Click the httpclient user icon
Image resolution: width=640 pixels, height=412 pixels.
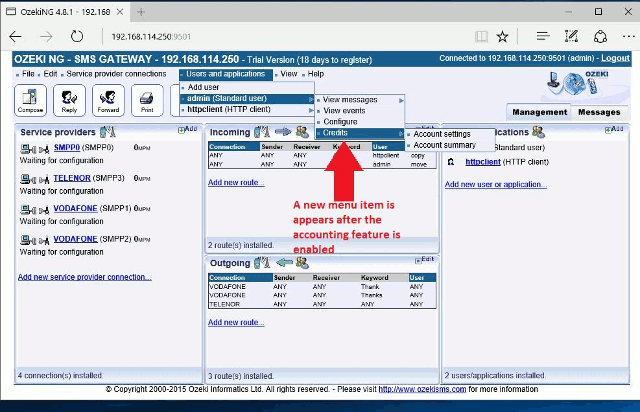[x=451, y=162]
